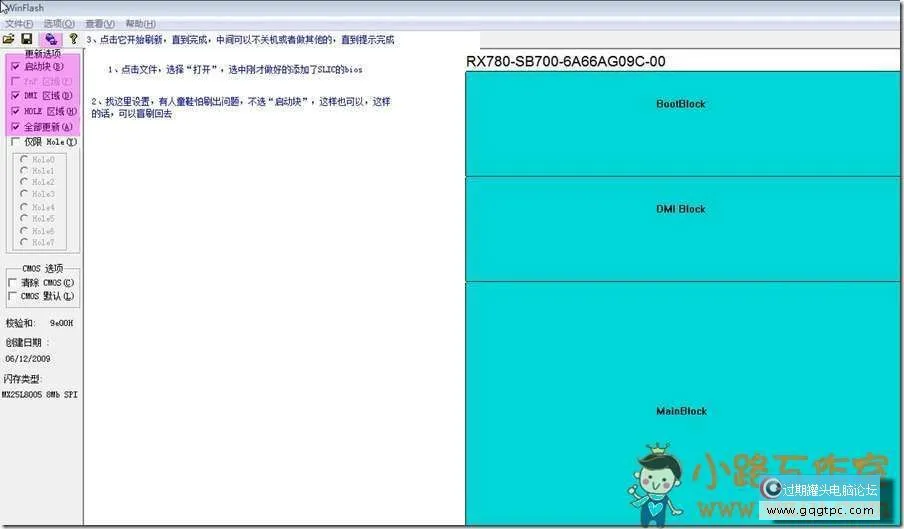Uncheck the 启动块(B) checkbox
This screenshot has height=529, width=904.
coord(16,66)
